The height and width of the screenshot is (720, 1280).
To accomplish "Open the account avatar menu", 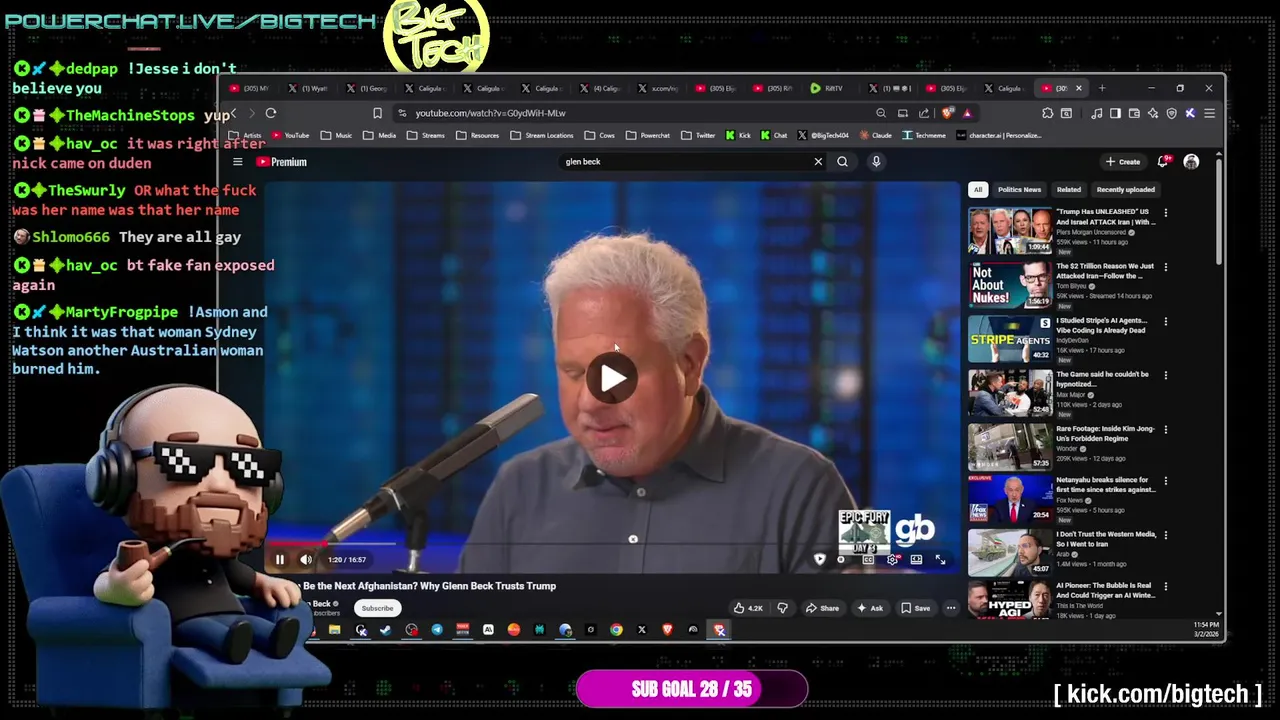I will click(x=1191, y=162).
